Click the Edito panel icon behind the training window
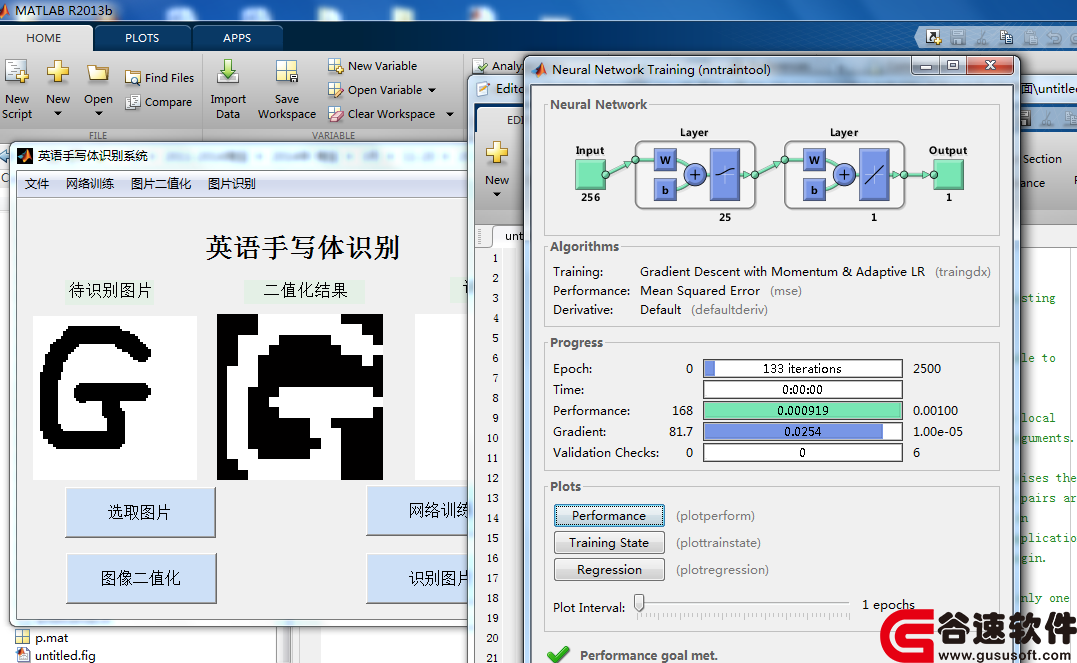The width and height of the screenshot is (1077, 663). tap(484, 89)
